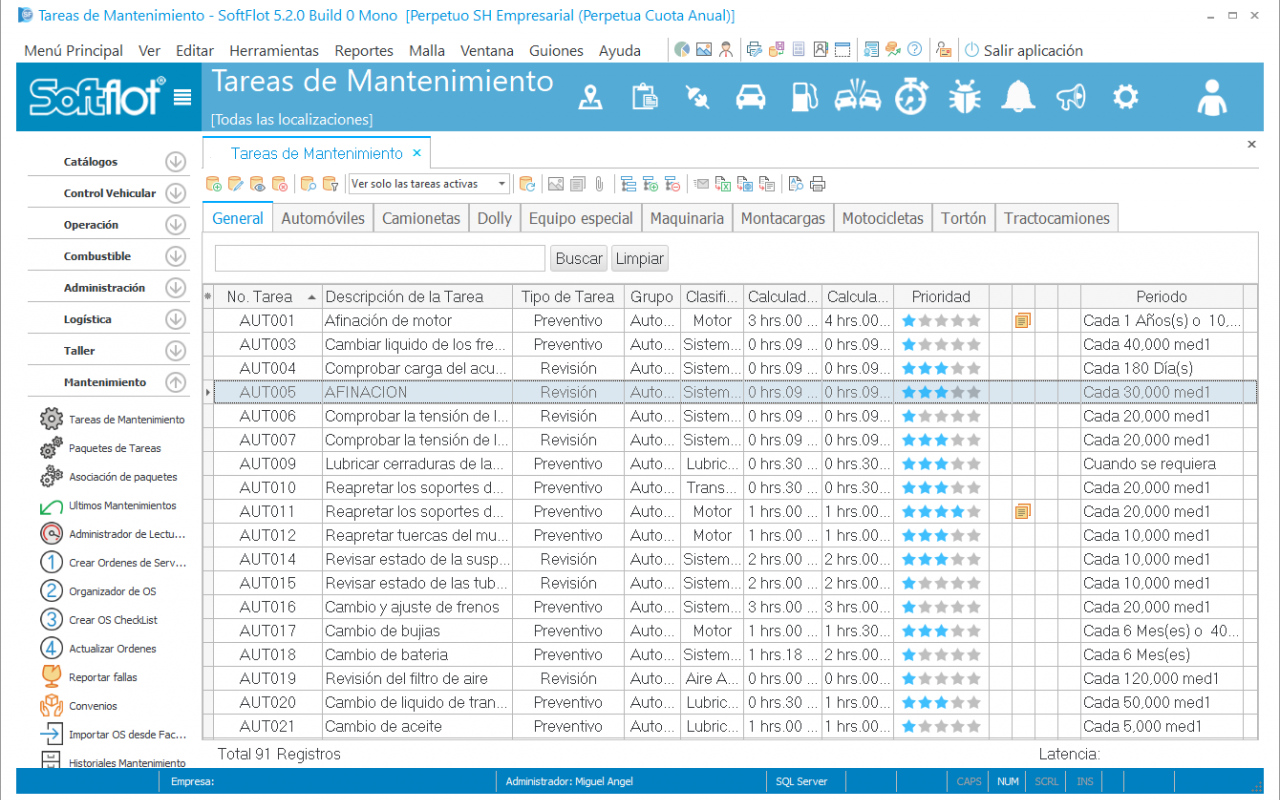
Task: Collapse the Mantenimiento sidebar section
Action: 176,382
